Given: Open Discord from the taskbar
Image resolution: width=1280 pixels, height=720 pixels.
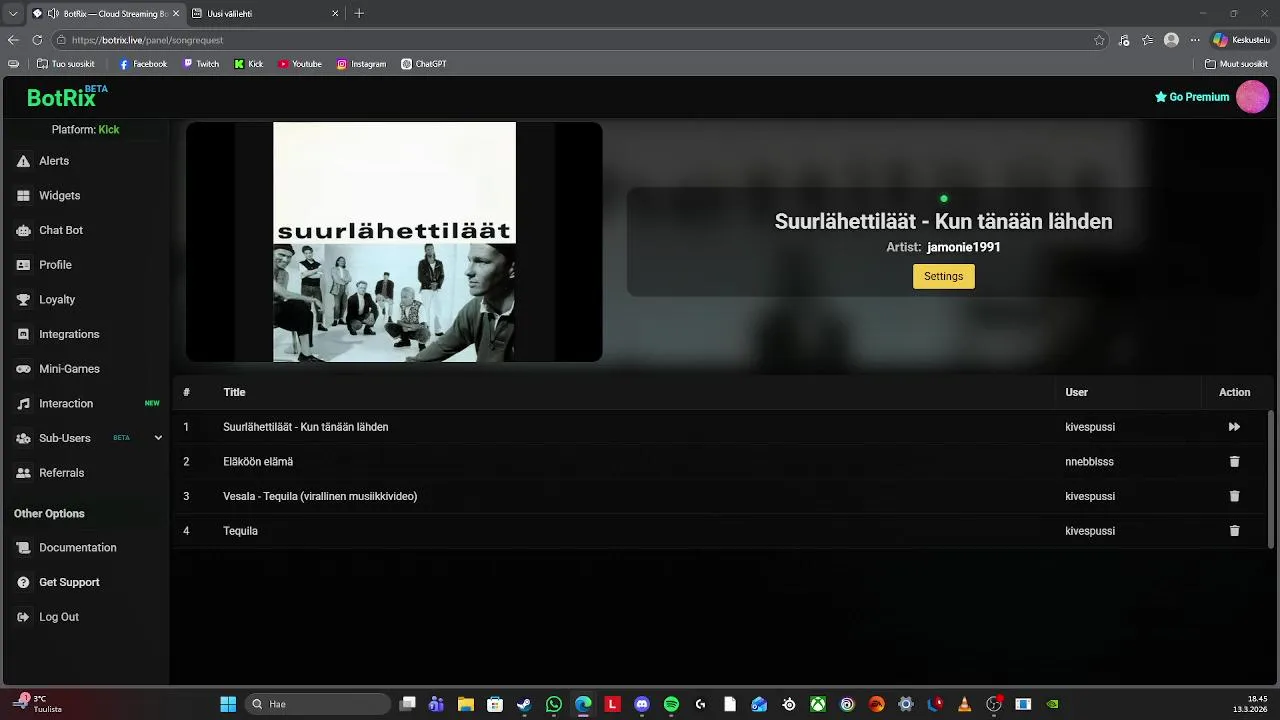Looking at the screenshot, I should pyautogui.click(x=642, y=704).
